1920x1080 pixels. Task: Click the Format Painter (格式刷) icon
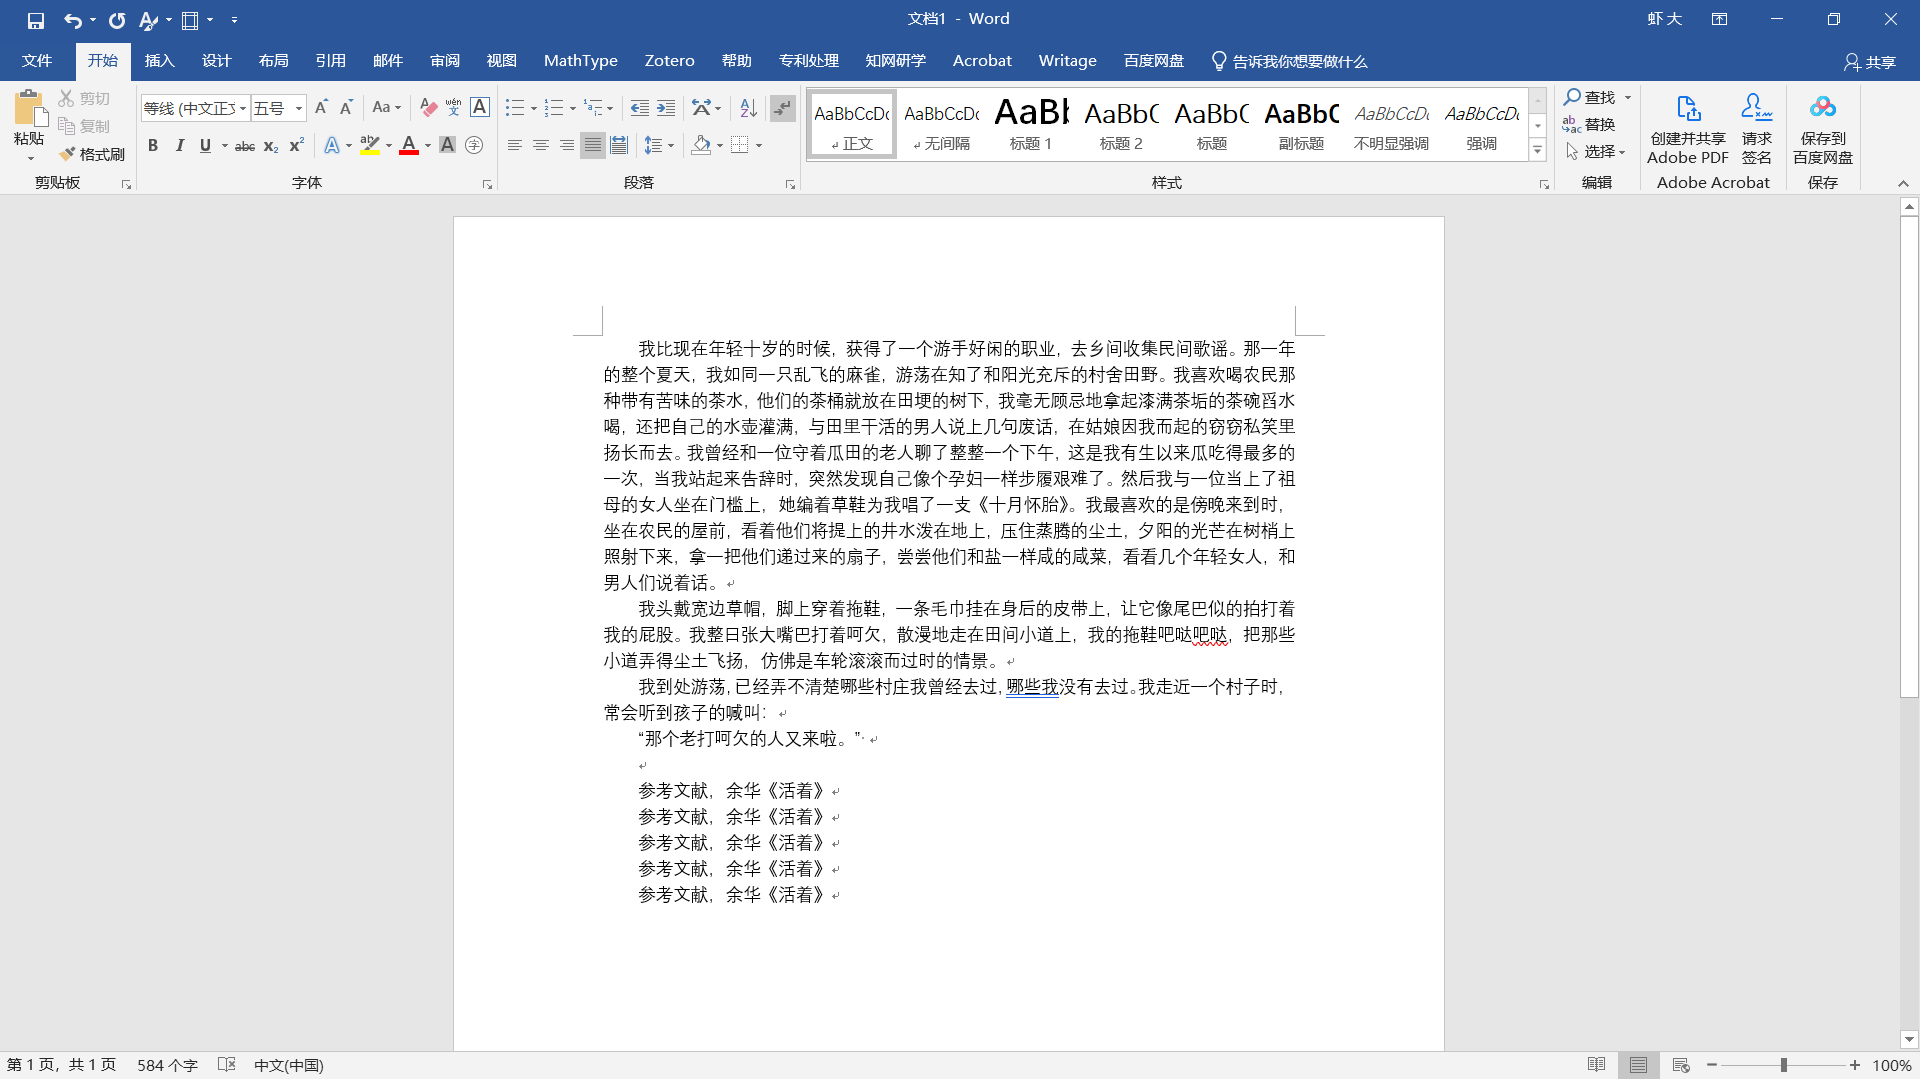(68, 154)
